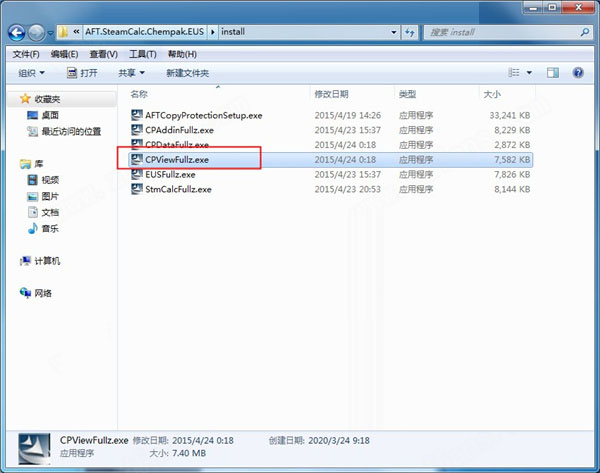600x473 pixels.
Task: Select the file name EUSFullz.exe
Action: [170, 175]
